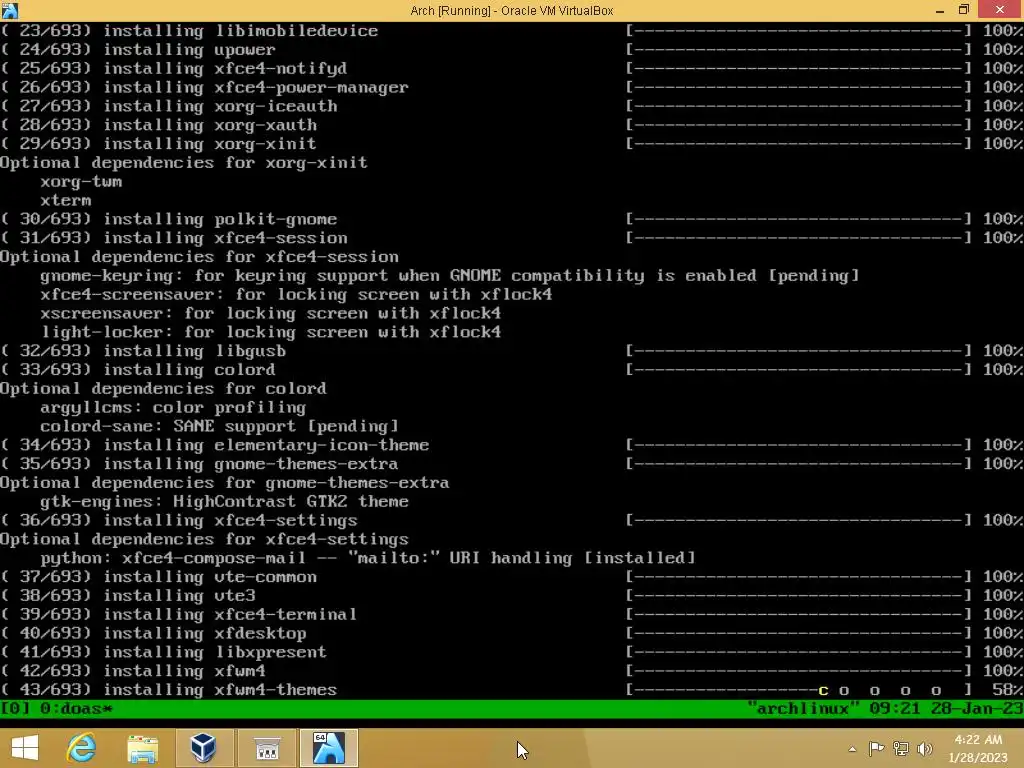The image size is (1024, 768).
Task: Click the '( 42/693) installing xfwm4' line
Action: [x=133, y=671]
